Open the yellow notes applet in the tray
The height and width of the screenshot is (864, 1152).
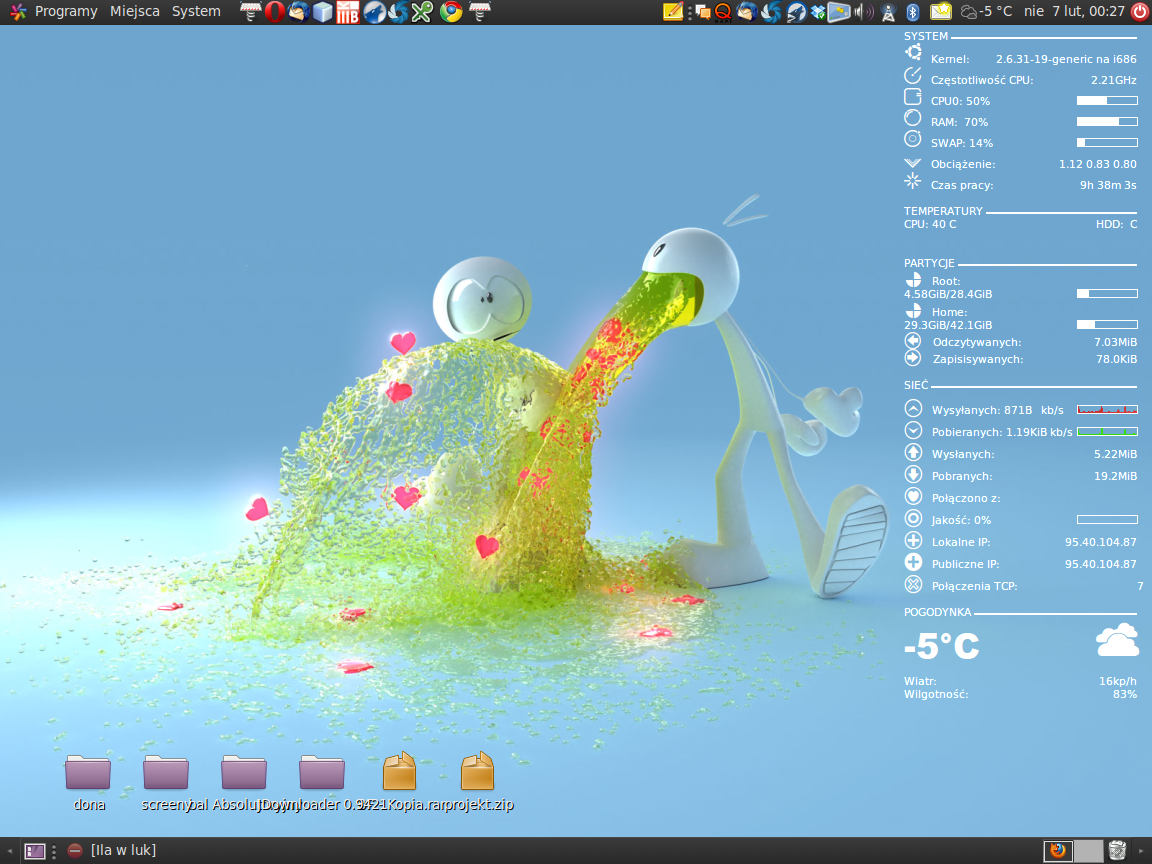[x=672, y=12]
